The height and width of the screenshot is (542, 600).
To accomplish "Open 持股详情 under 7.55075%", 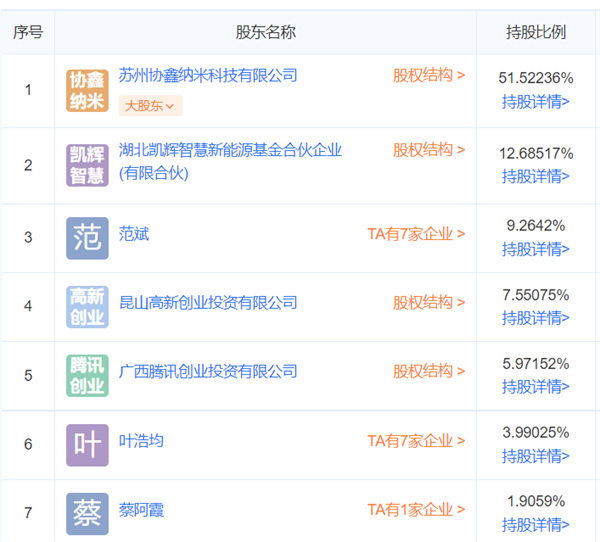I will pos(536,318).
